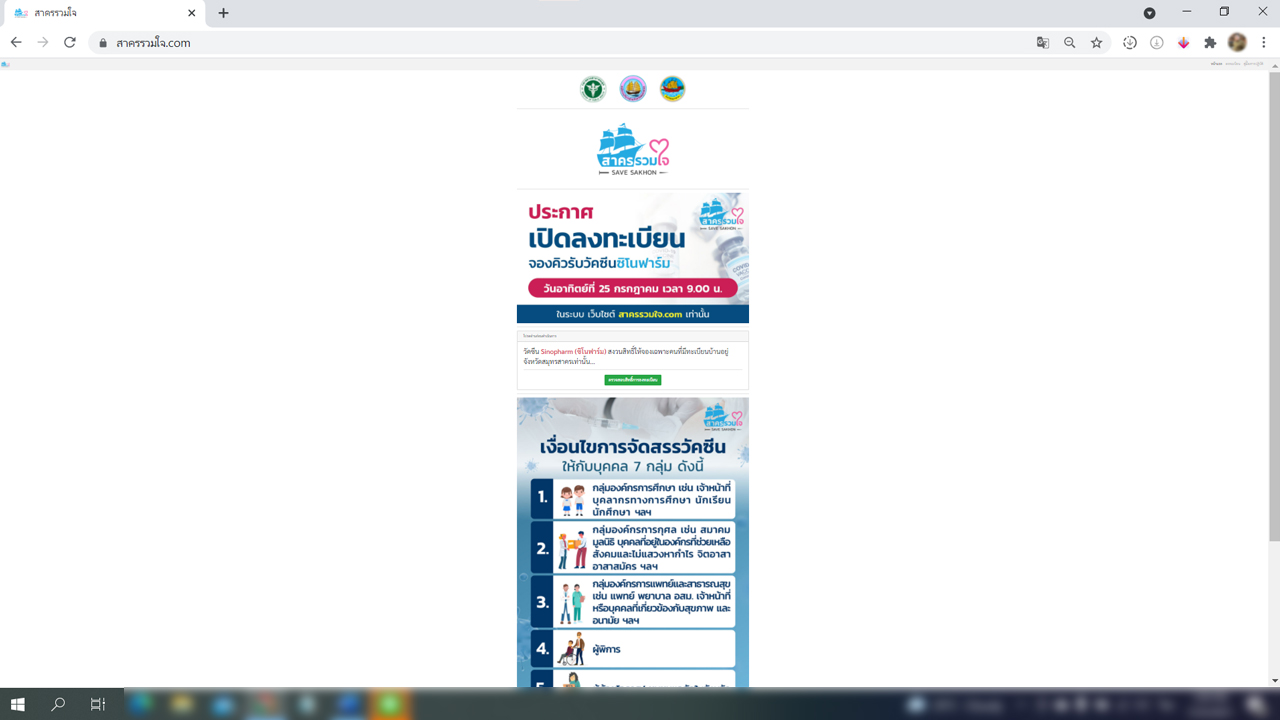
Task: Go back to the previous page
Action: [16, 42]
